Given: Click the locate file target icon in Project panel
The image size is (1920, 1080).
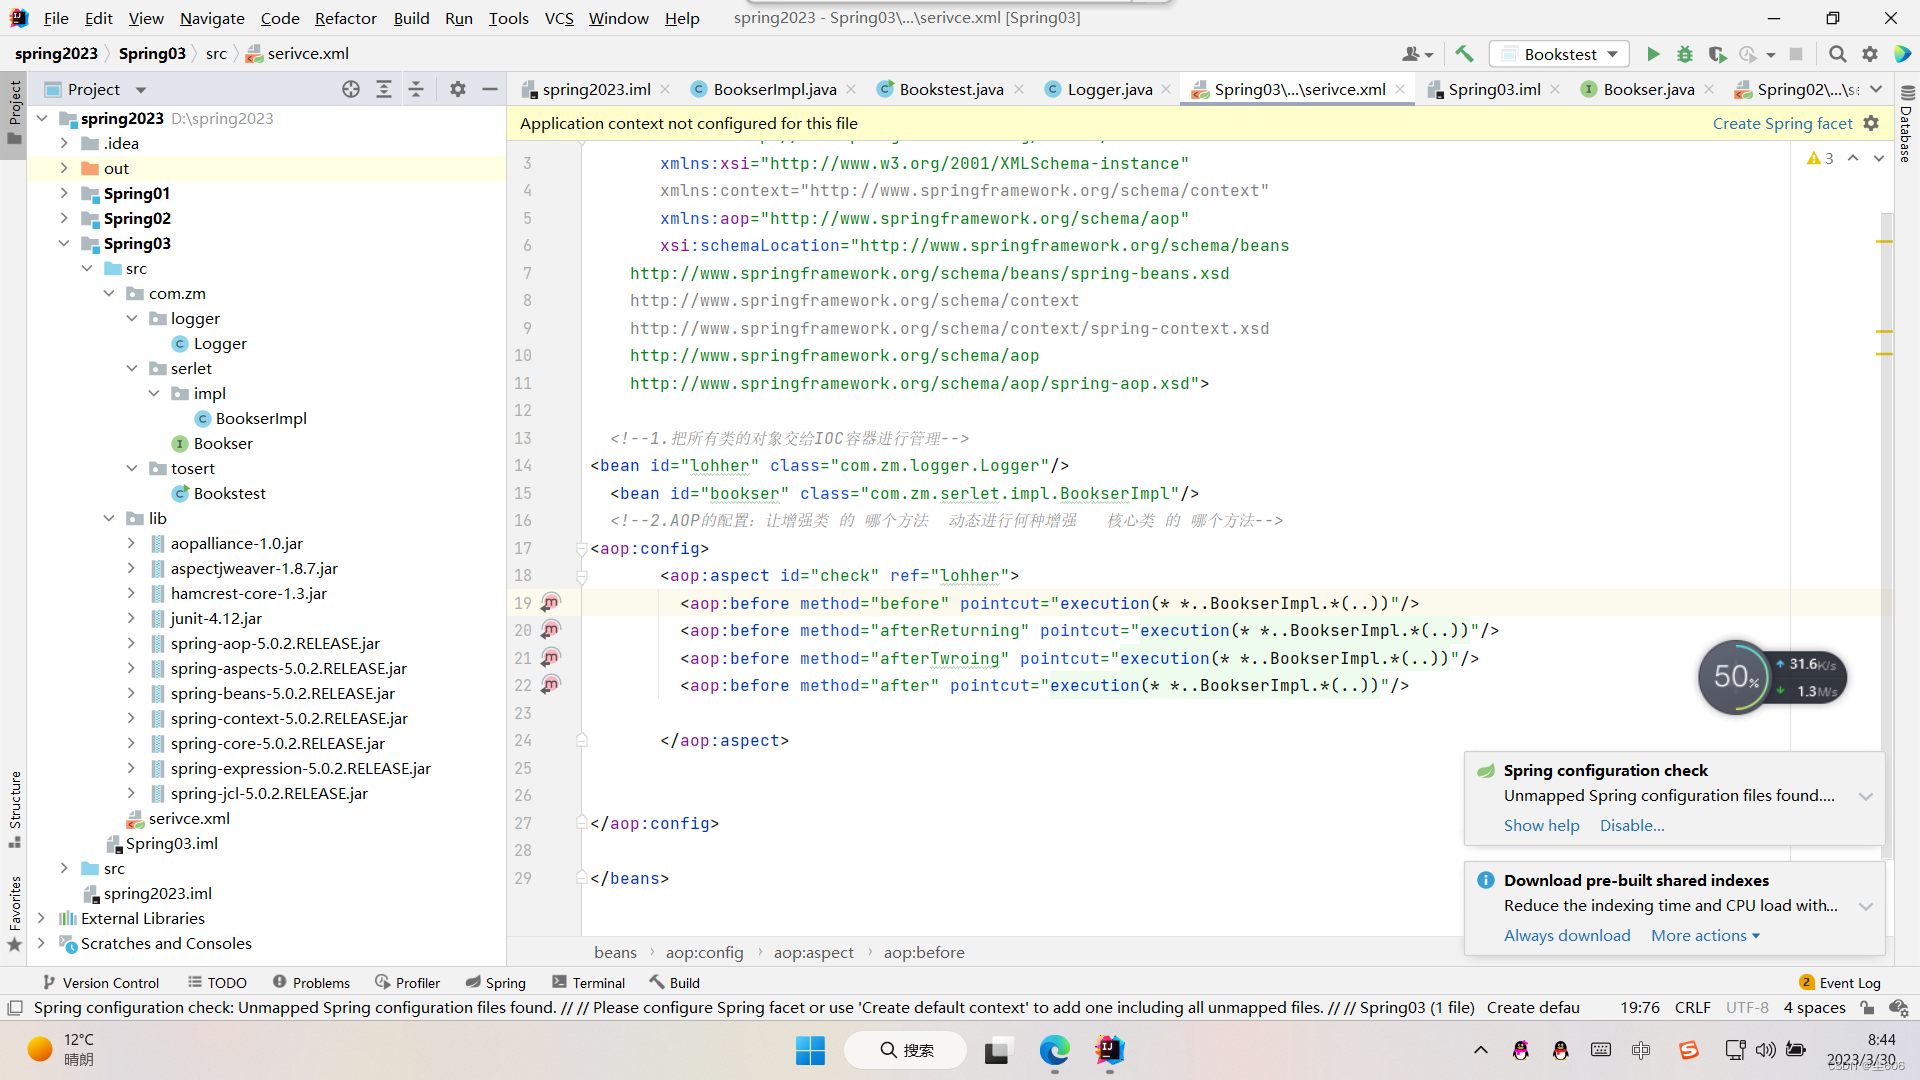Looking at the screenshot, I should pos(351,89).
